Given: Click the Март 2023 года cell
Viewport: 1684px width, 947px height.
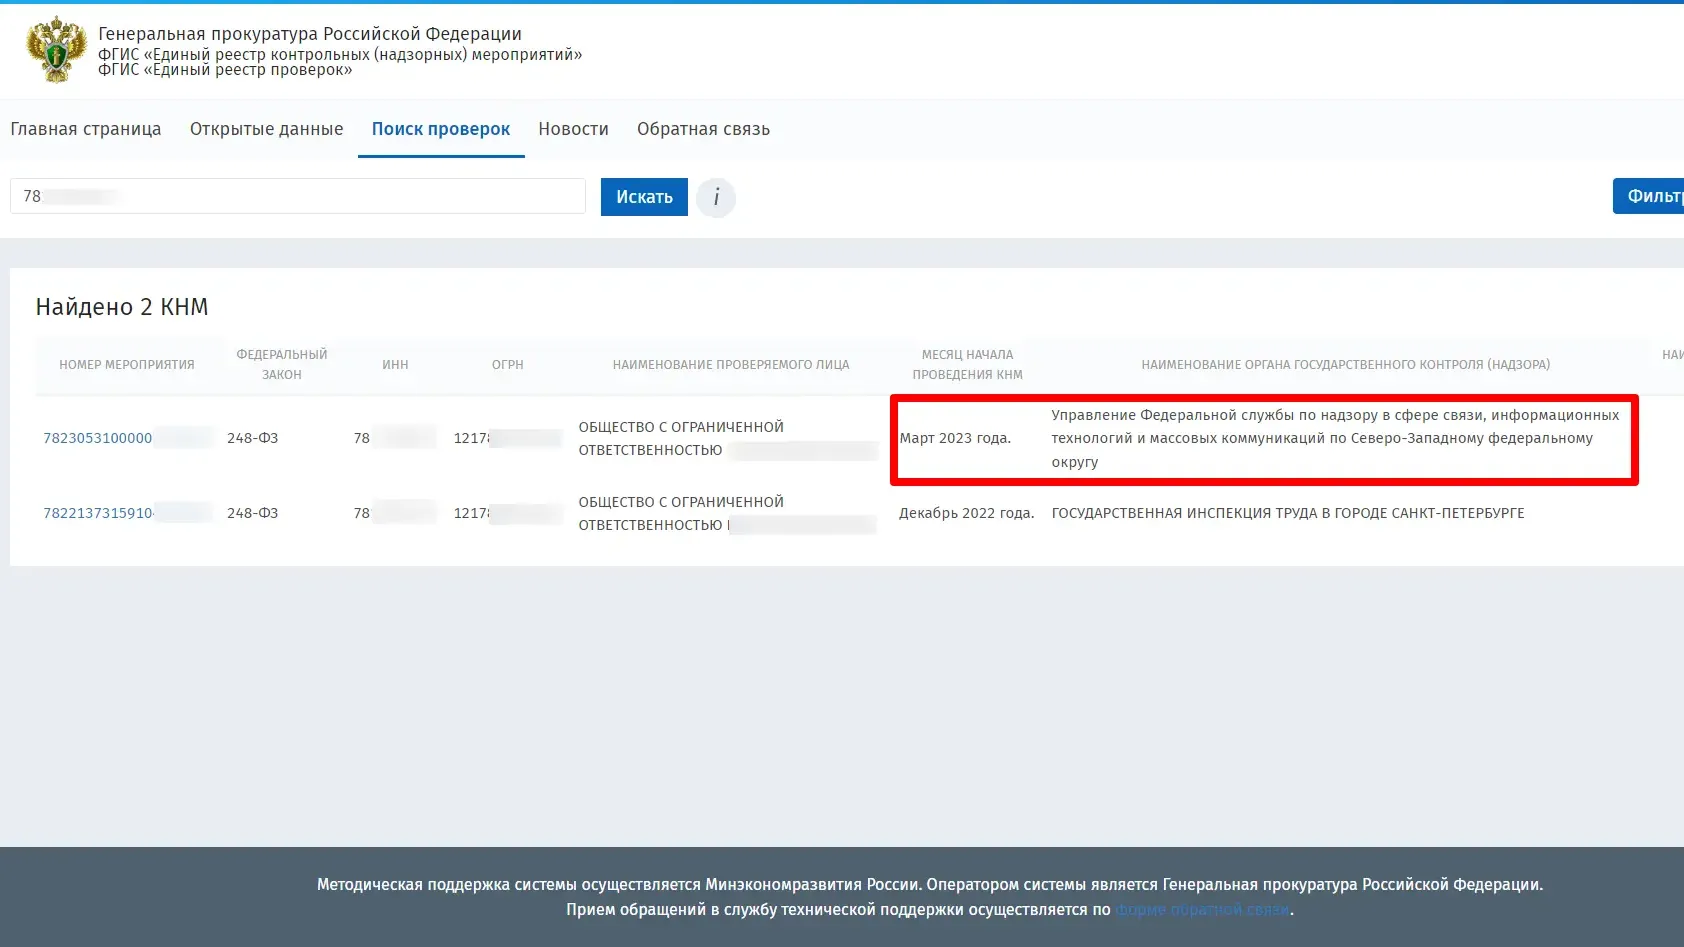Looking at the screenshot, I should [956, 438].
